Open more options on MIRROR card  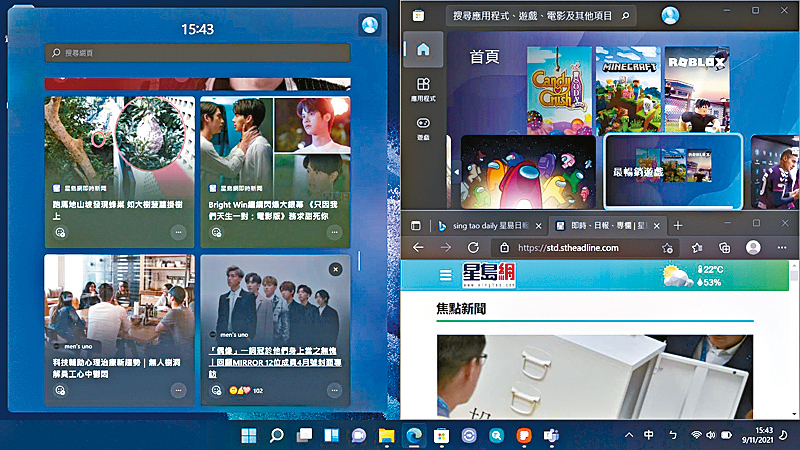tap(334, 390)
